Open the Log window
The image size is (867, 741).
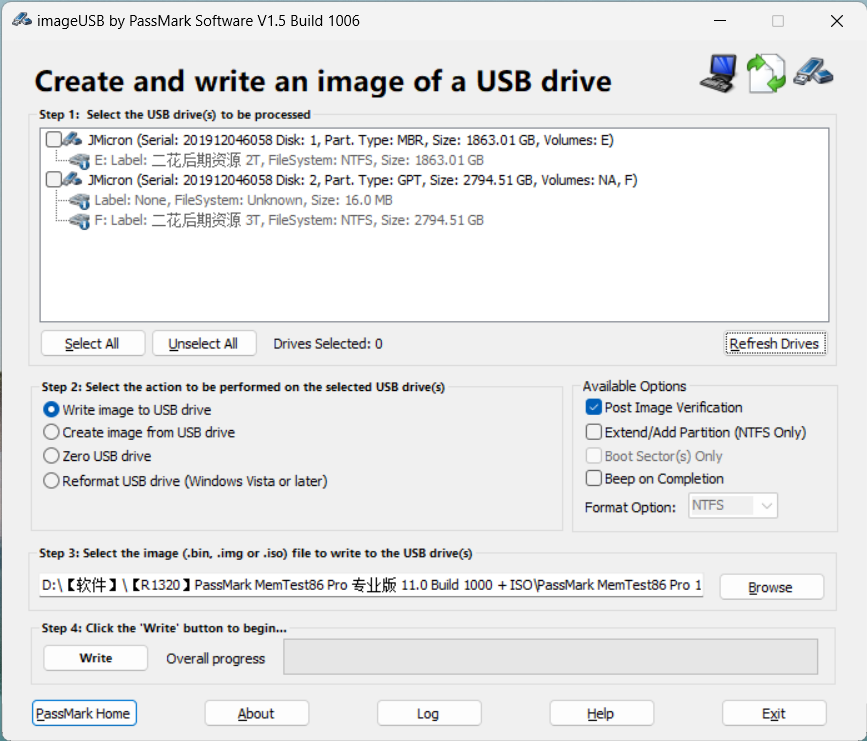click(x=428, y=713)
